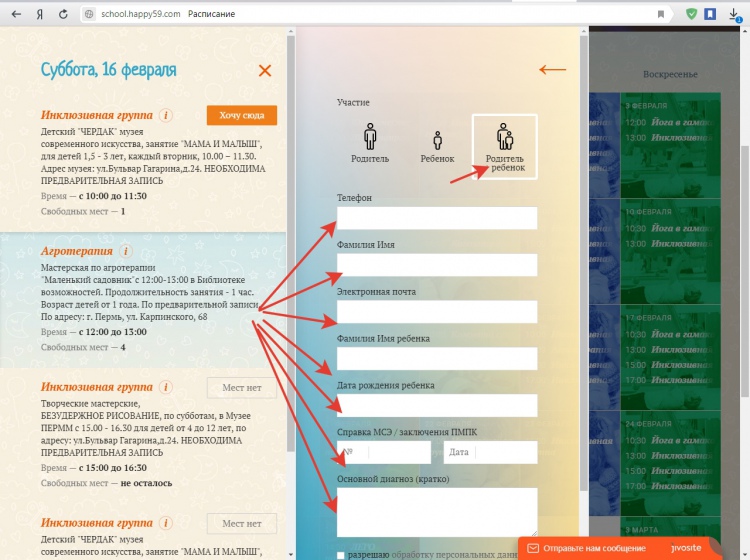Focus the 'Электронная почта' field

[437, 312]
